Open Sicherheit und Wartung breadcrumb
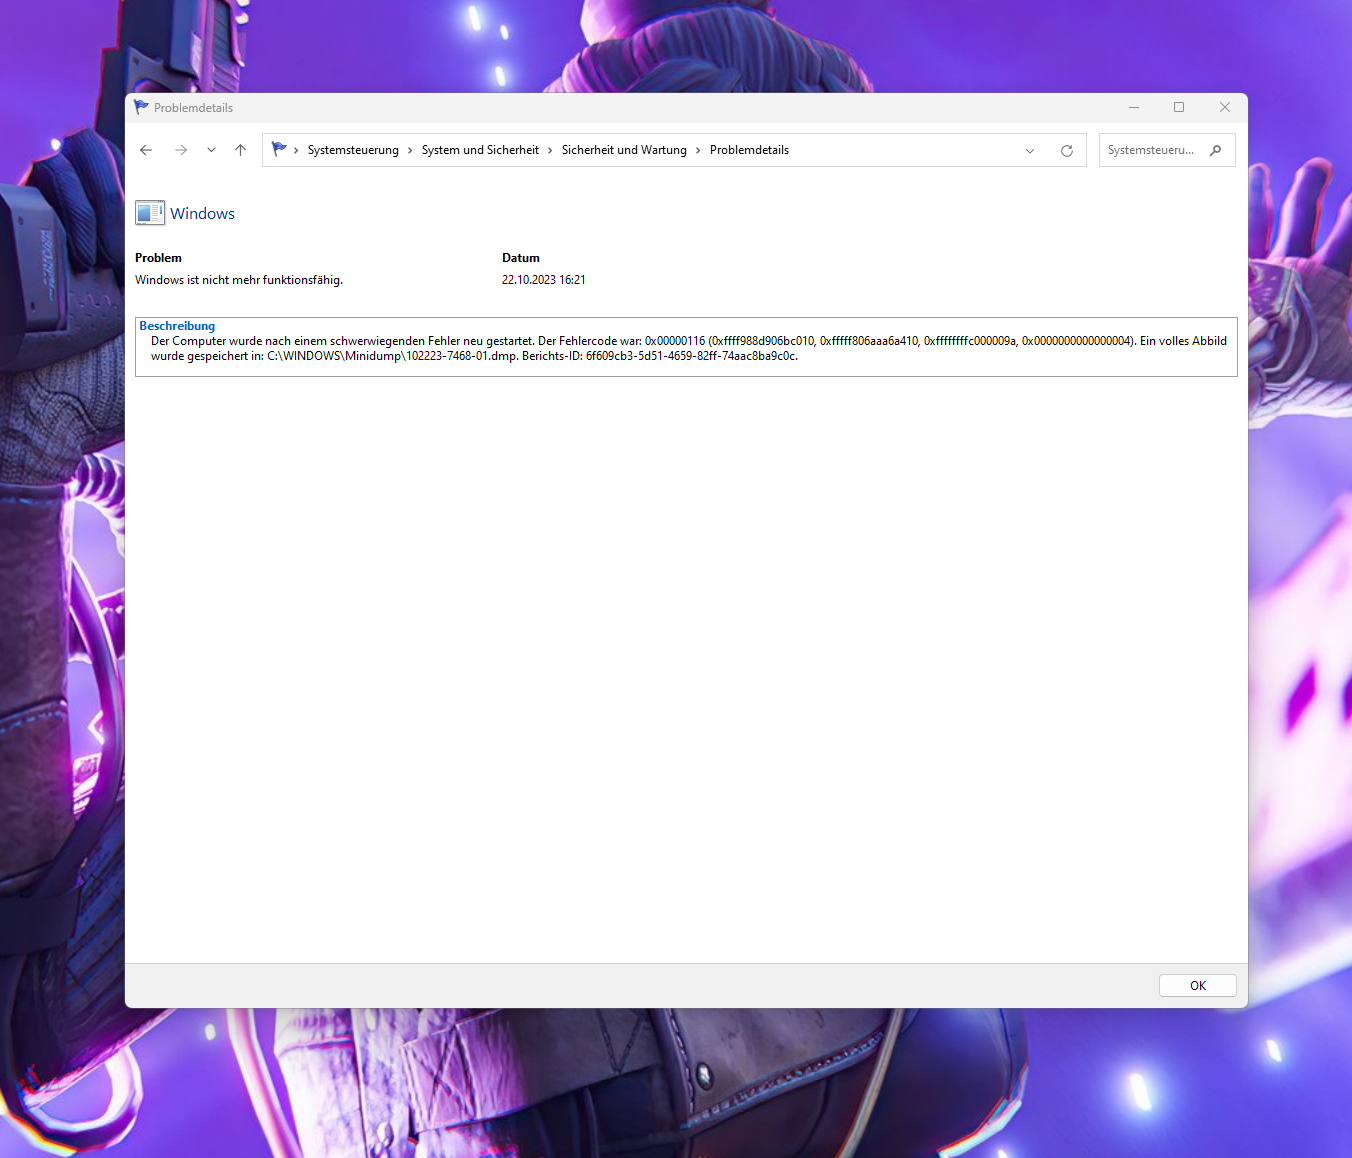The height and width of the screenshot is (1158, 1352). click(624, 150)
